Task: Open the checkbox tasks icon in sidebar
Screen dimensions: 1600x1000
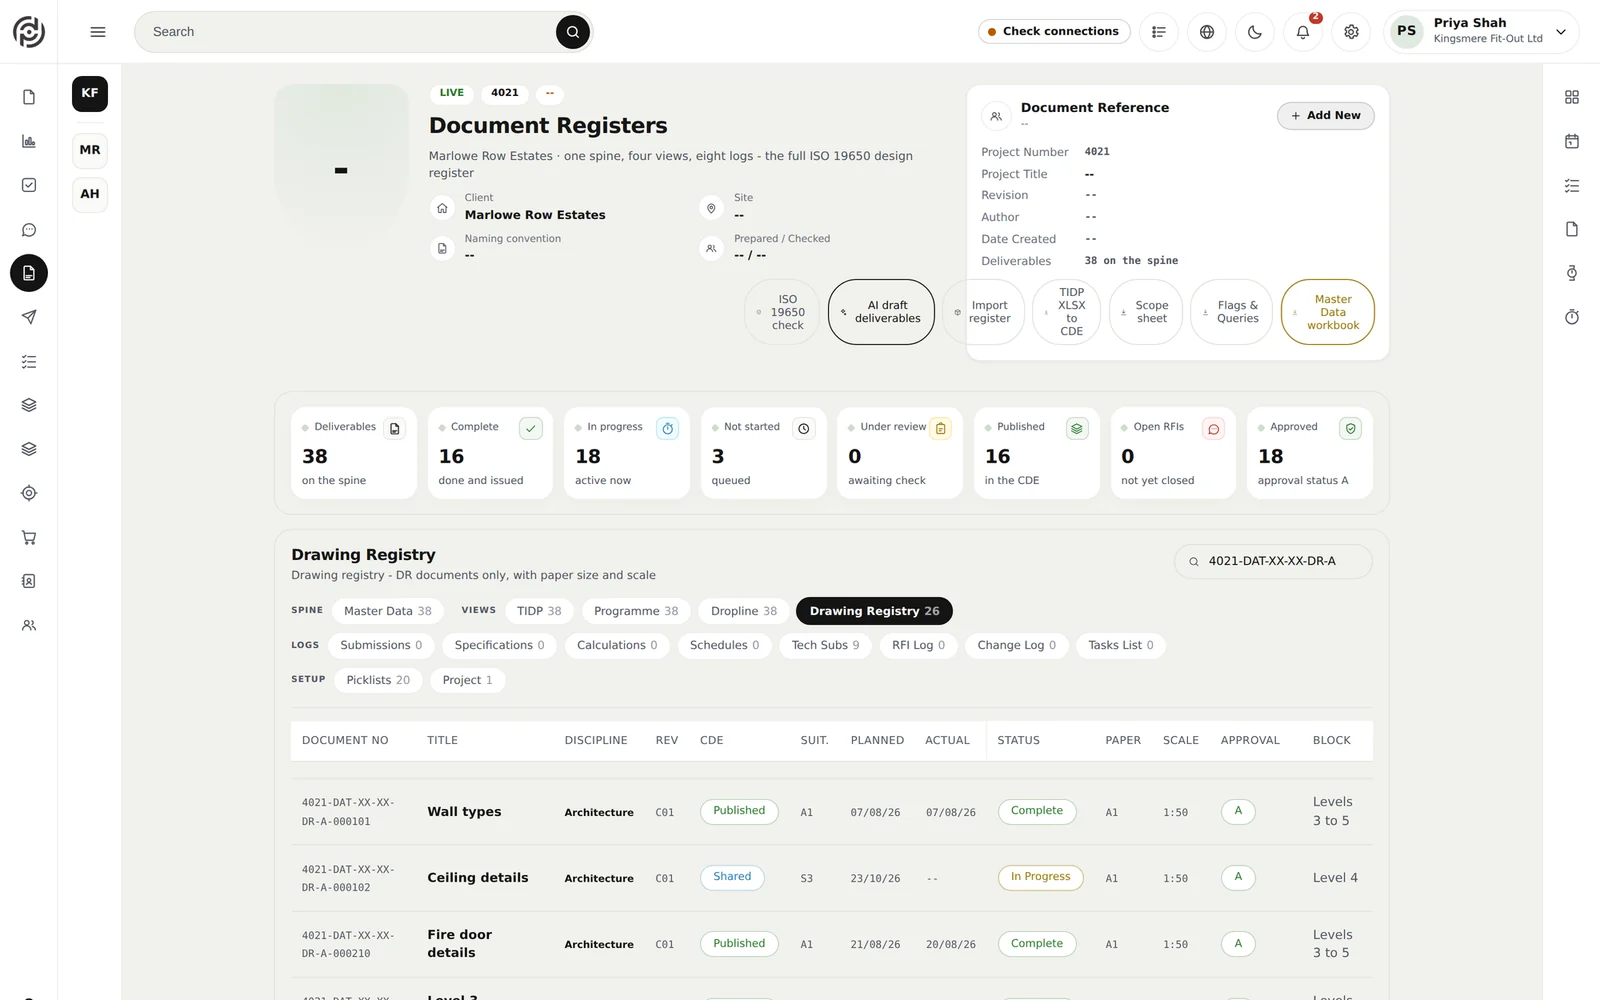Action: coord(29,185)
